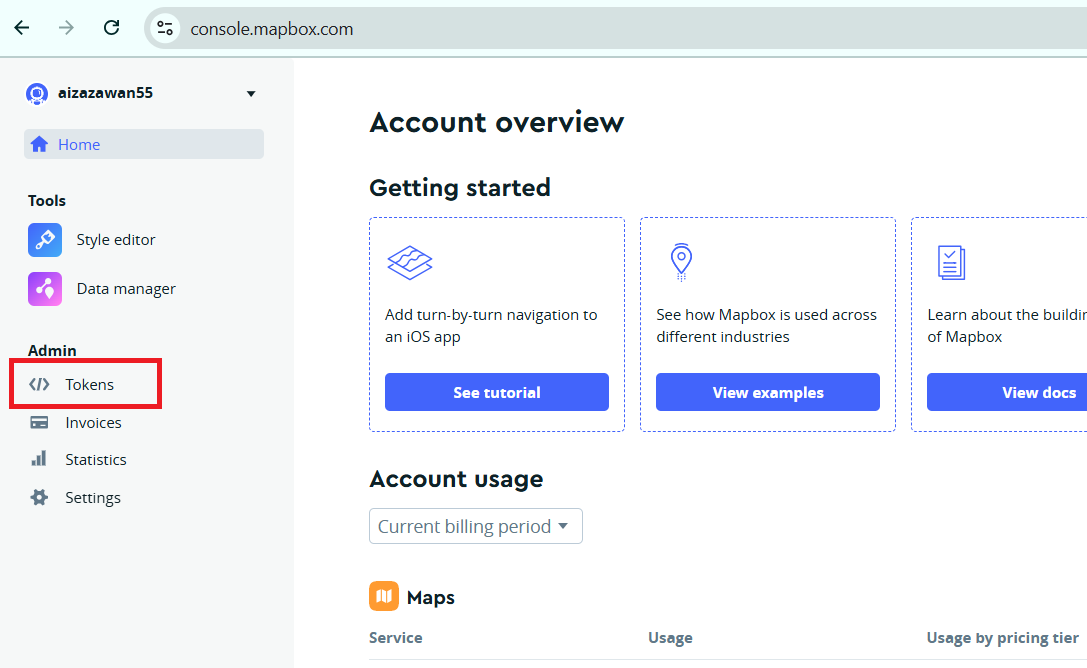The height and width of the screenshot is (668, 1087).
Task: Open Settings via the gear icon
Action: [41, 497]
